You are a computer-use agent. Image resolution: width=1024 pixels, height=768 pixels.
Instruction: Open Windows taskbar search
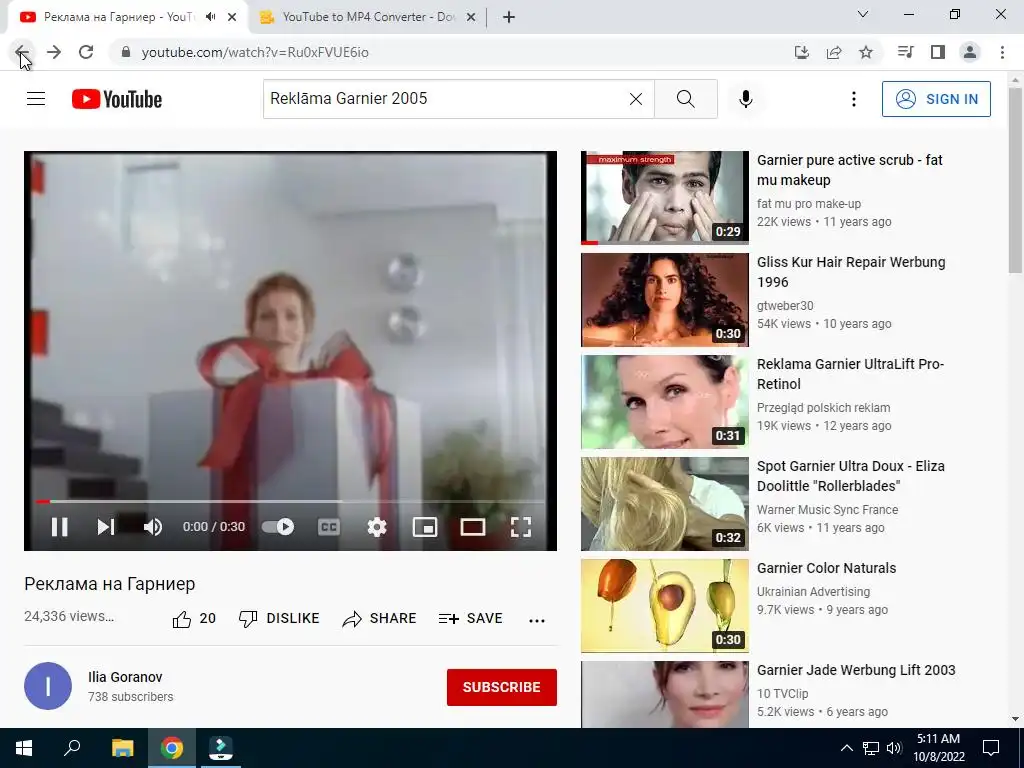pyautogui.click(x=72, y=748)
